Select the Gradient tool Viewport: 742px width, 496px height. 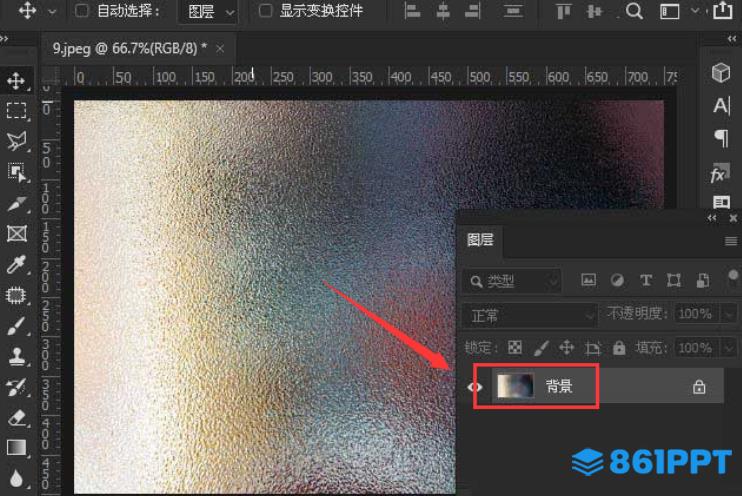pyautogui.click(x=17, y=448)
